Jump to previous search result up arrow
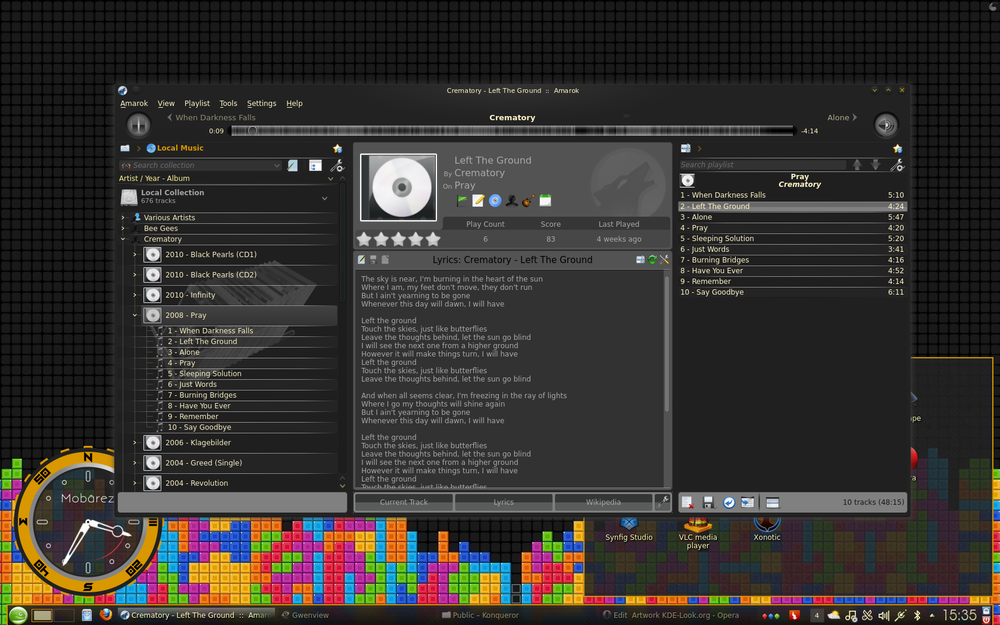The image size is (1000, 625). click(x=857, y=165)
